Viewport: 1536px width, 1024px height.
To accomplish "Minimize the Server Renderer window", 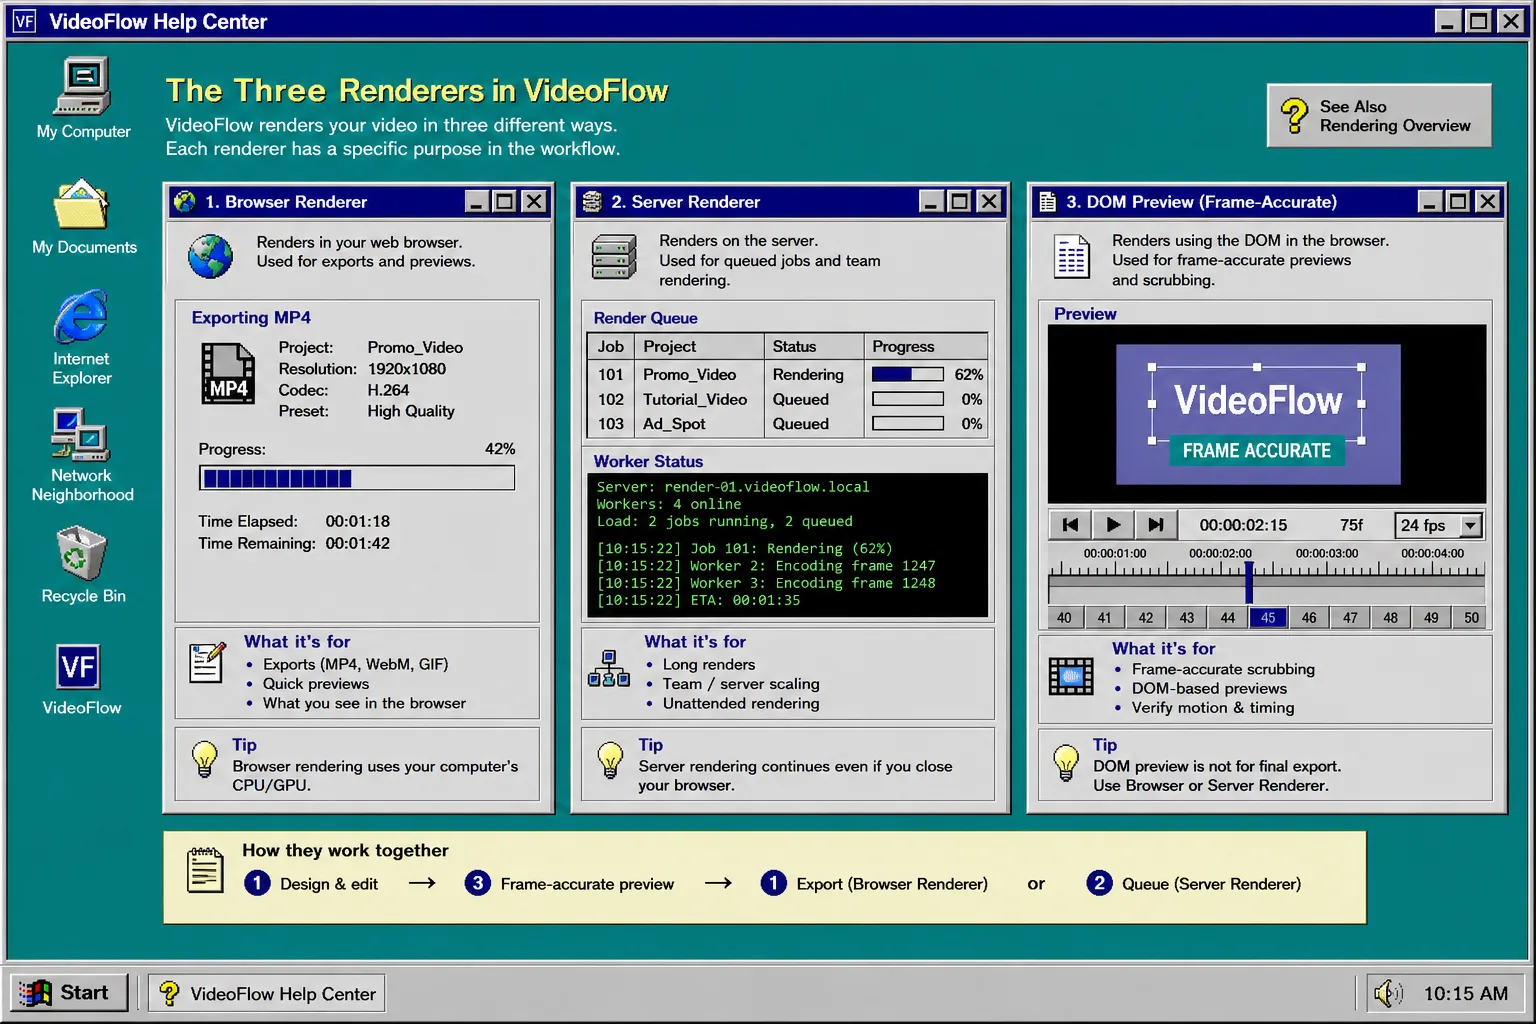I will point(931,201).
